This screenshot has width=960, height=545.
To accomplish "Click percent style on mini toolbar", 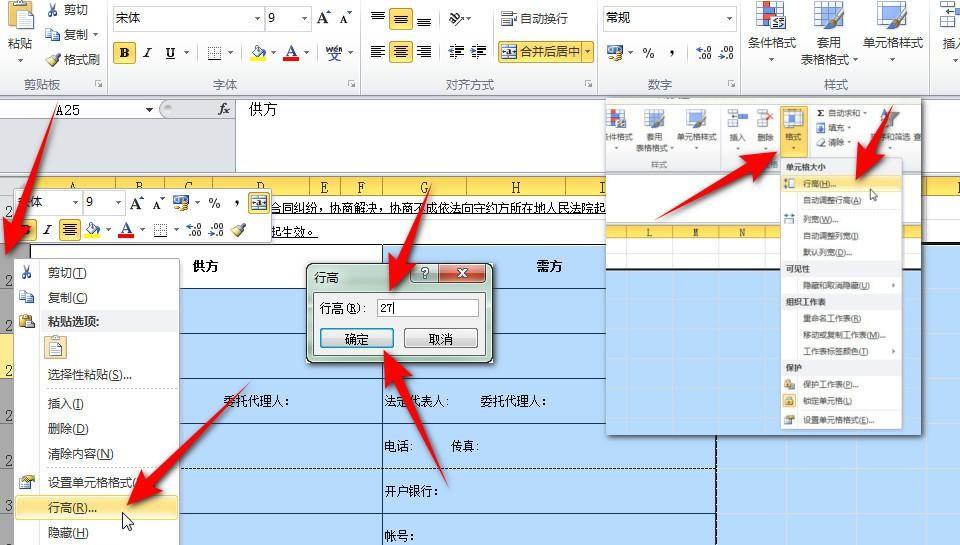I will [214, 203].
